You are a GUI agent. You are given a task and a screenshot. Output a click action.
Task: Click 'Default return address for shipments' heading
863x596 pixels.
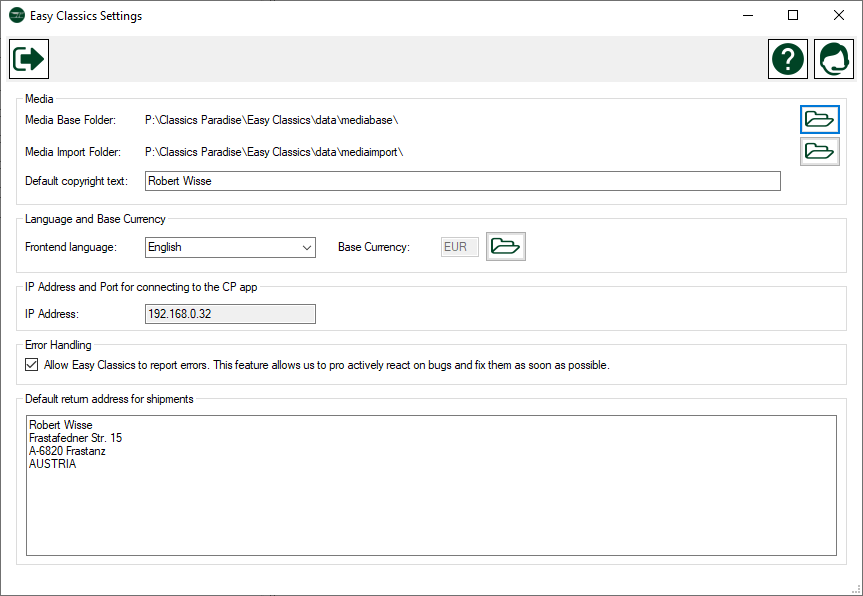(x=109, y=399)
